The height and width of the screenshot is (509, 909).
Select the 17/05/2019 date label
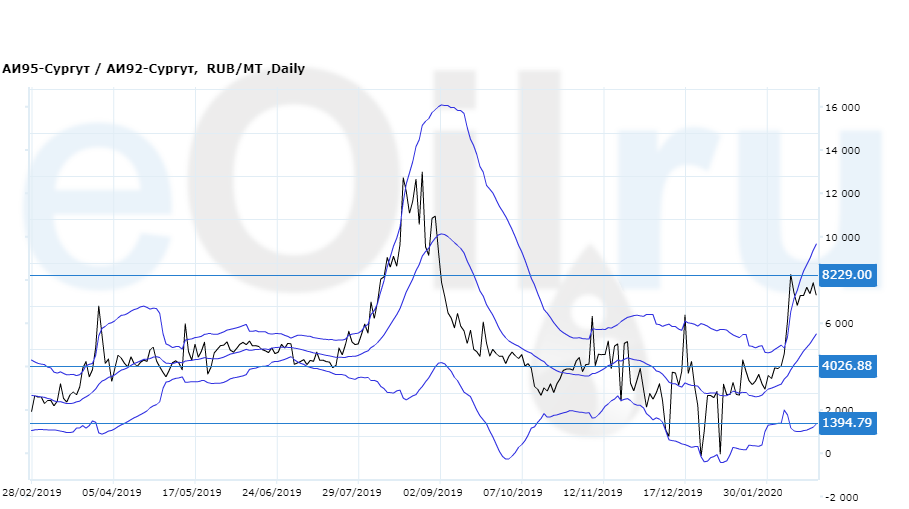pyautogui.click(x=192, y=492)
